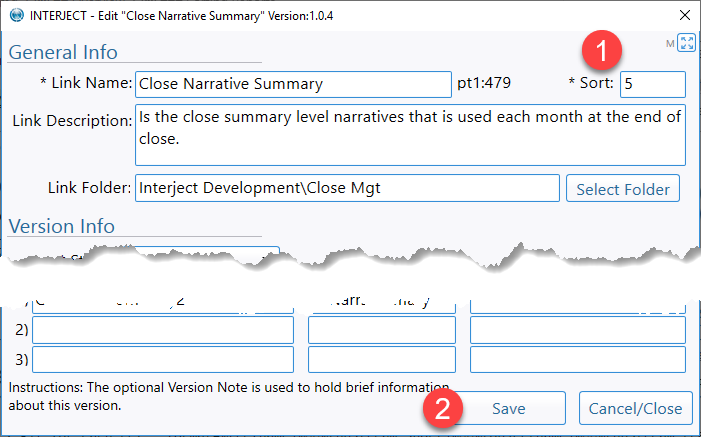Click the Interject globe icon in title bar
Viewport: 701px width, 437px height.
pyautogui.click(x=17, y=16)
